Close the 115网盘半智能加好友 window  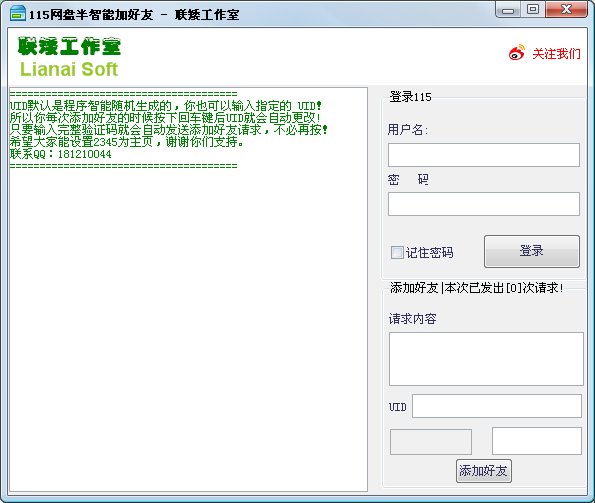coord(566,9)
